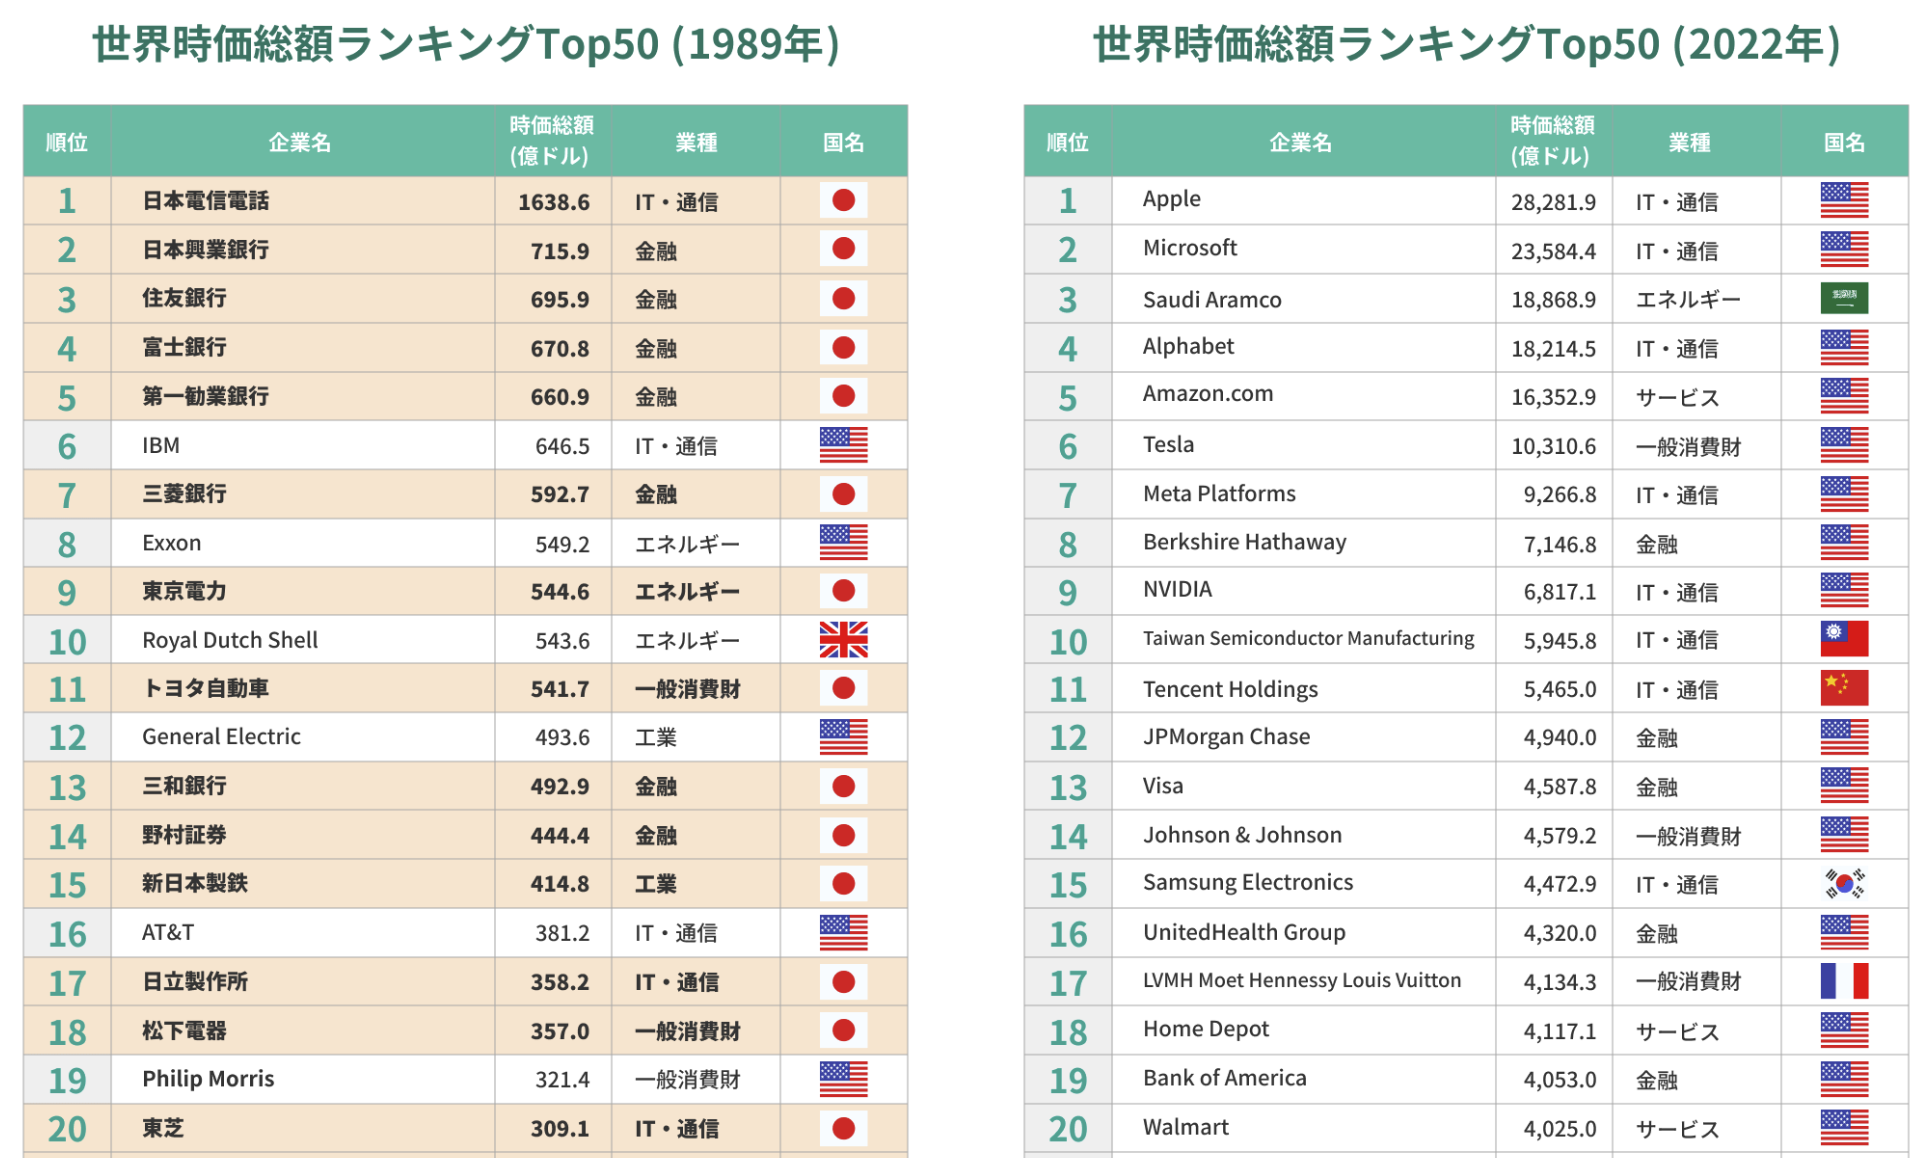1932x1158 pixels.
Task: Select the UnitedHealth Group company name
Action: pos(1244,932)
